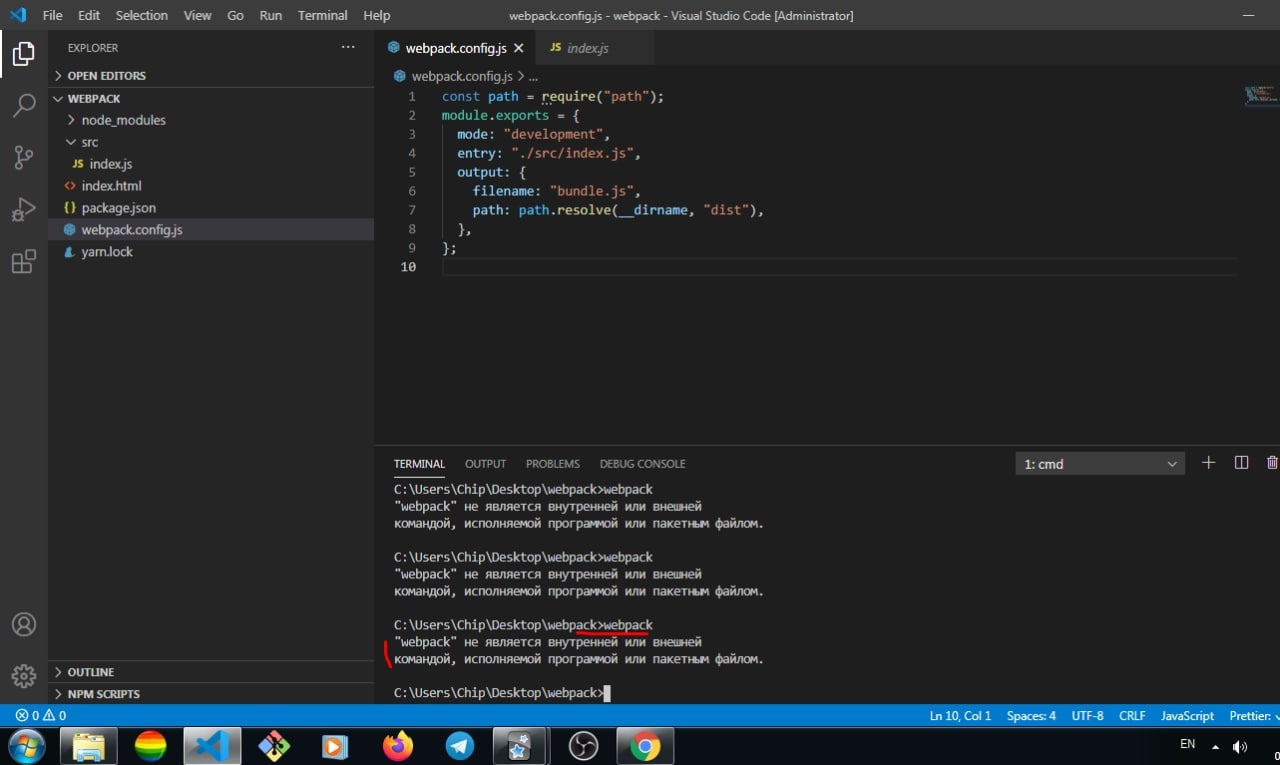Image resolution: width=1280 pixels, height=765 pixels.
Task: Expand the NPM Scripts section
Action: (211, 694)
